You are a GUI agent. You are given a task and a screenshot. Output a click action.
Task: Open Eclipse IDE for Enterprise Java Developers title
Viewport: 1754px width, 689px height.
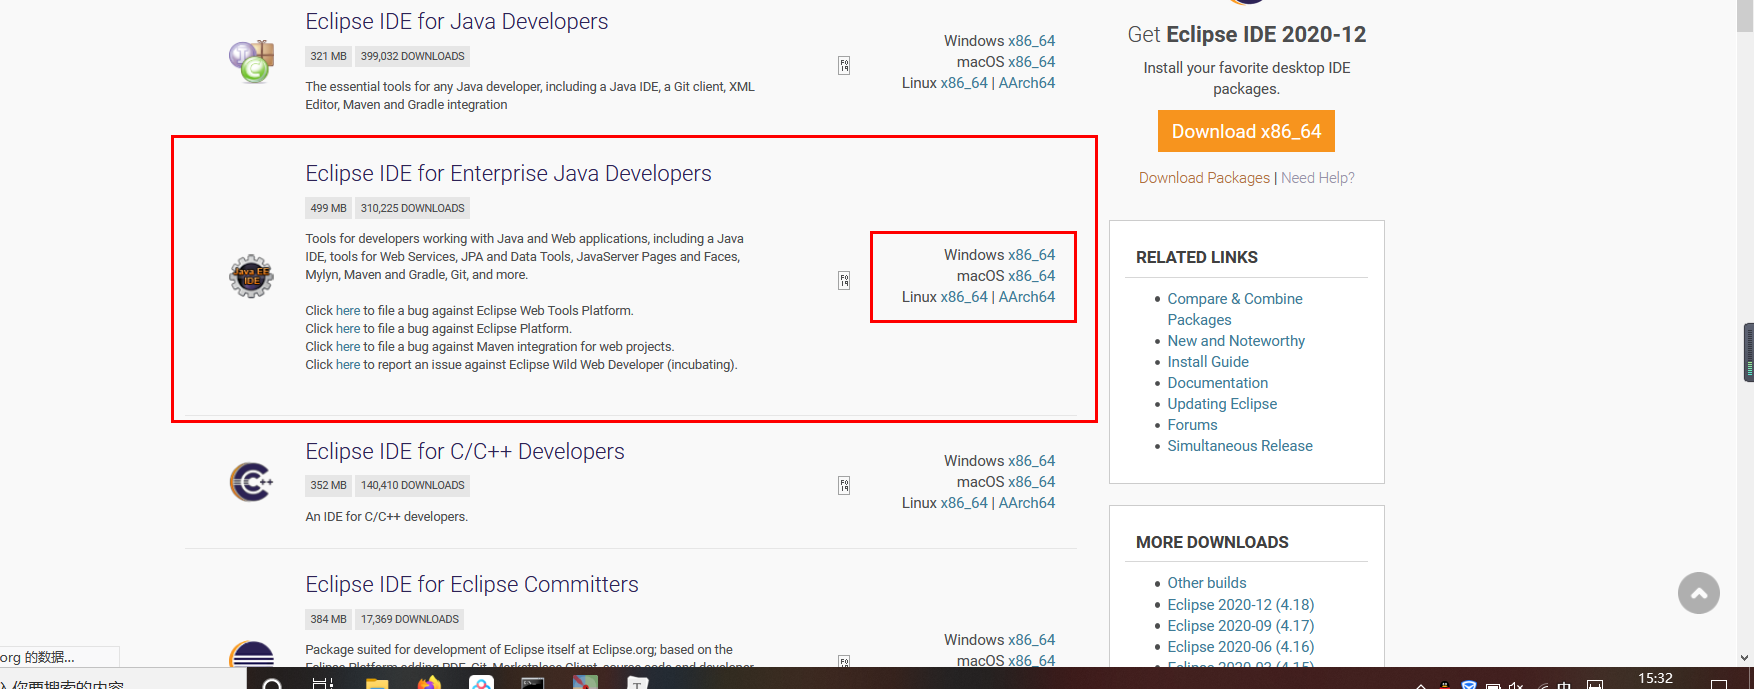click(x=508, y=173)
